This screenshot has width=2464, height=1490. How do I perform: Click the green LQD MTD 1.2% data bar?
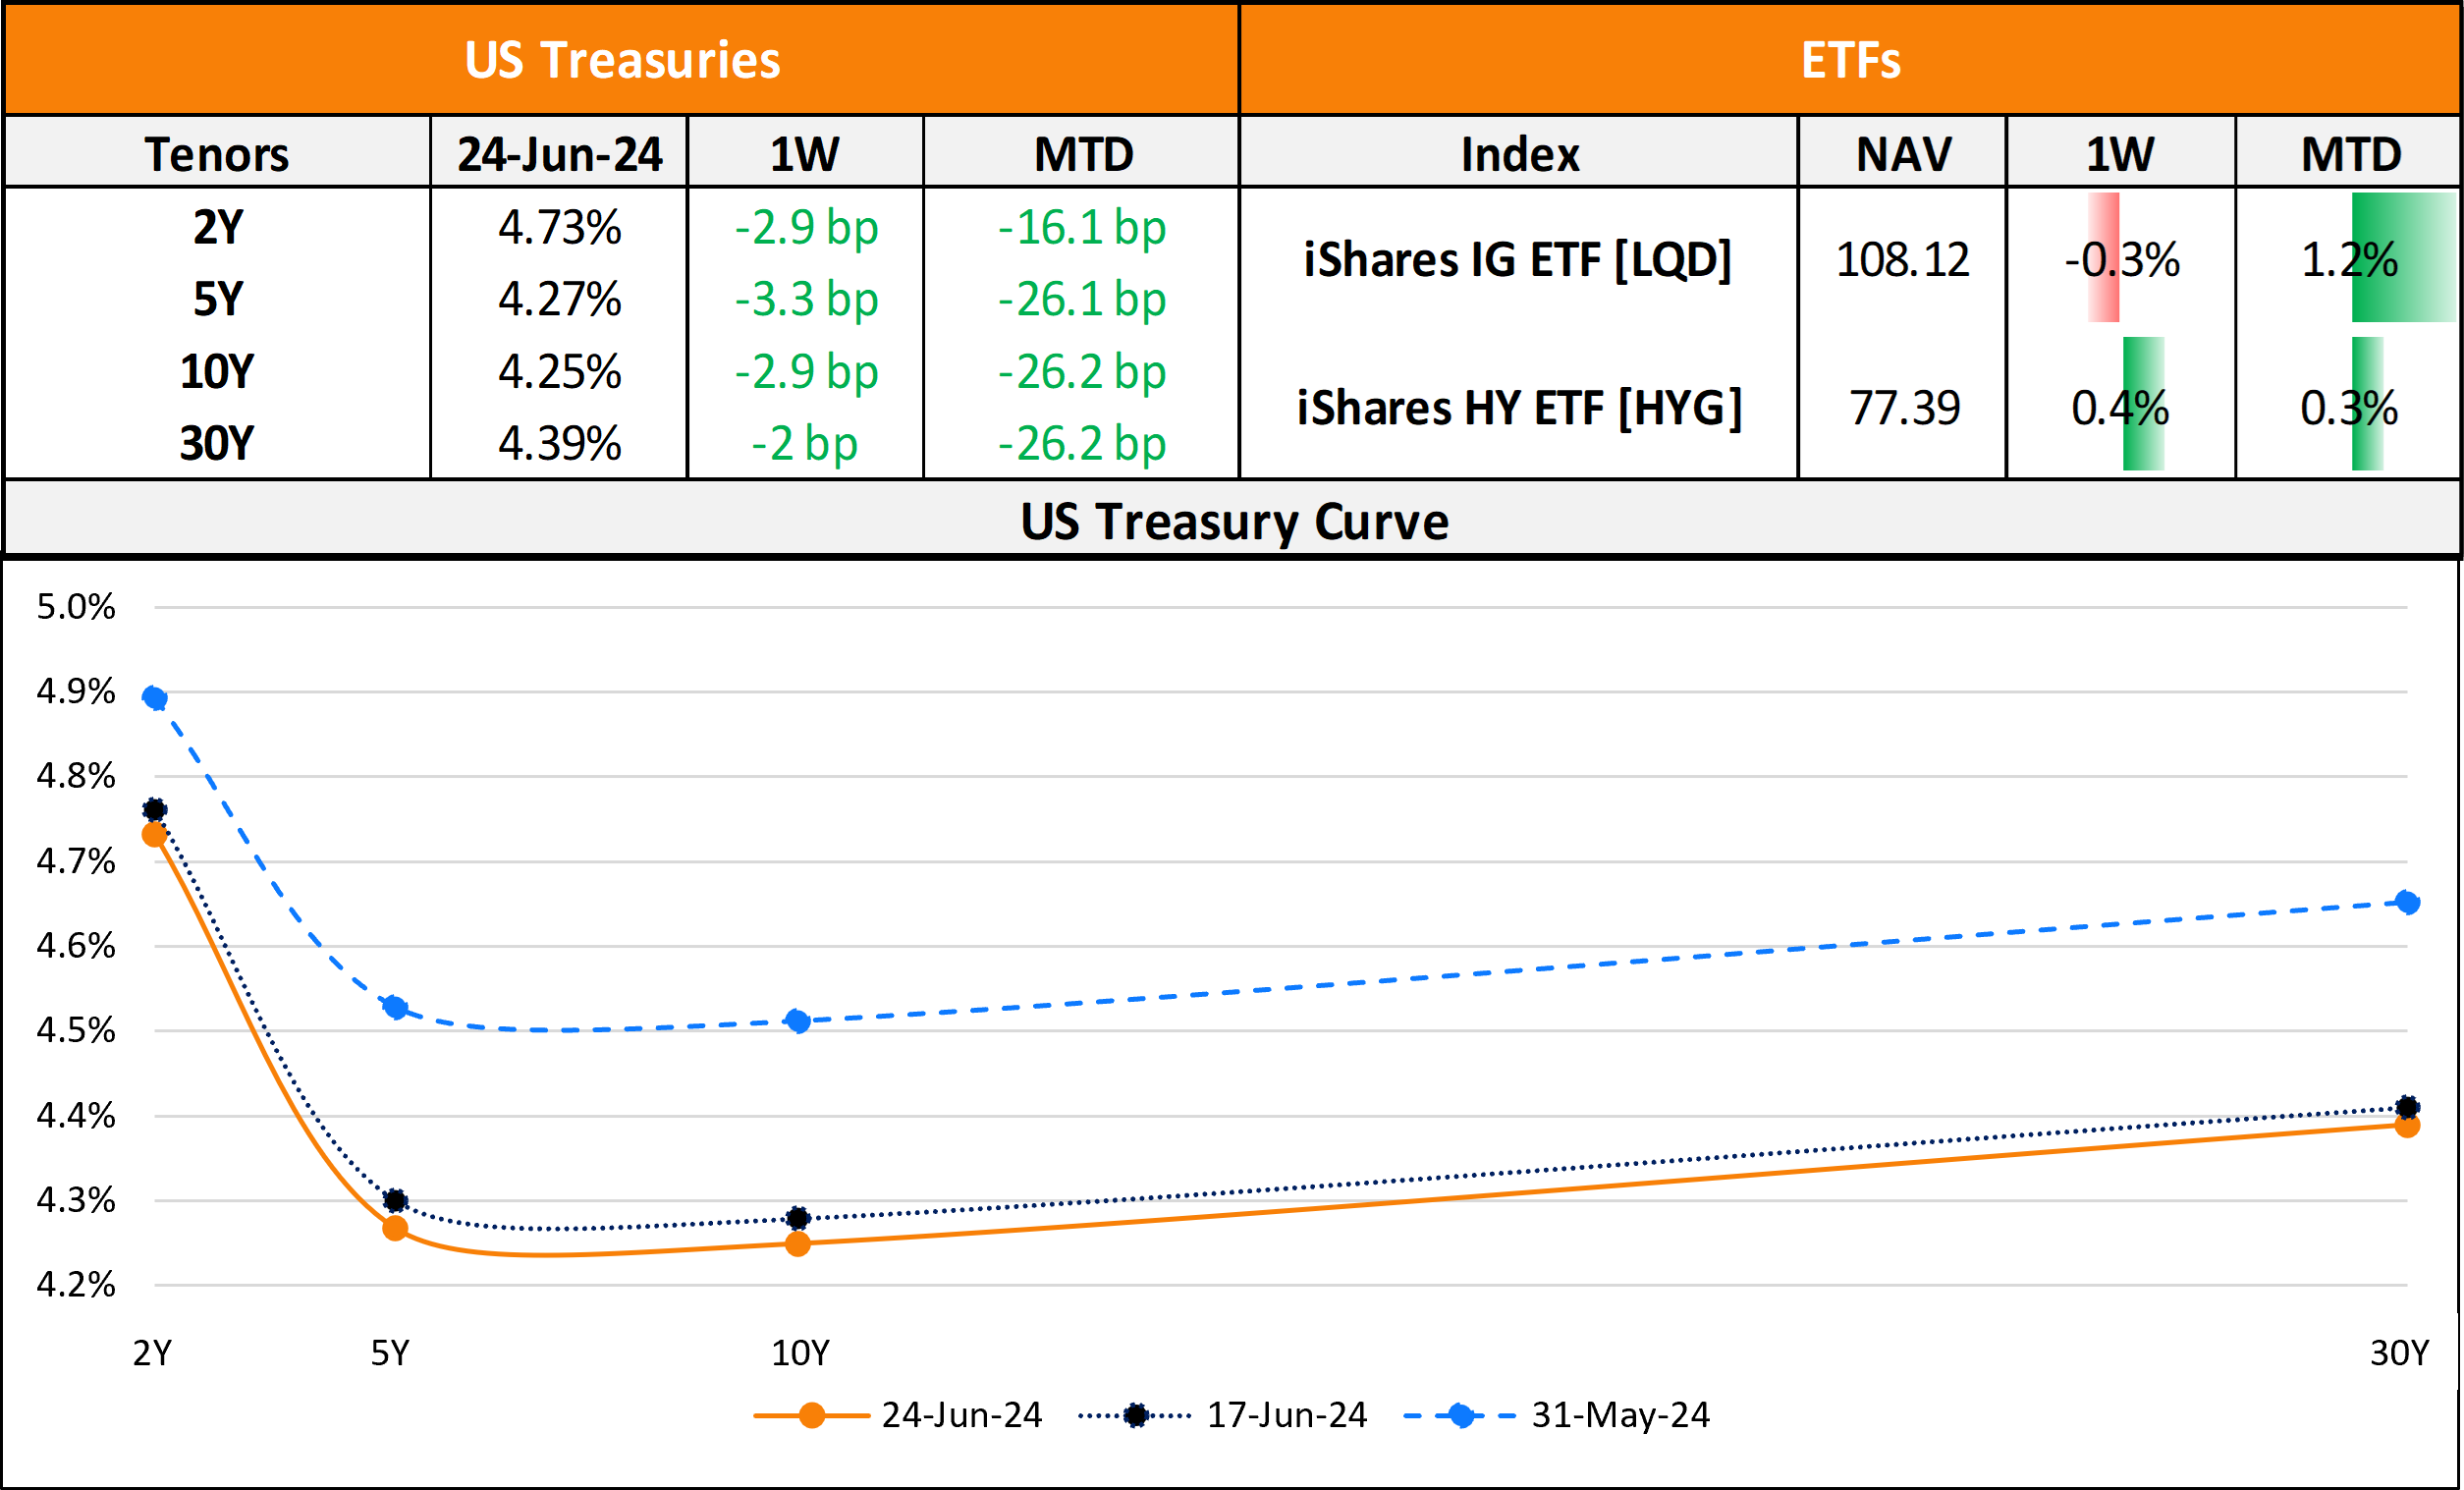tap(2403, 258)
